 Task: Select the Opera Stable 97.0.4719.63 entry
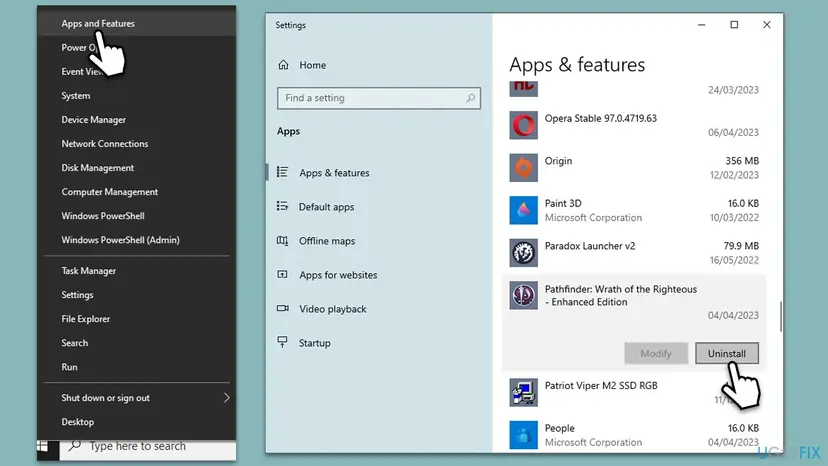pos(634,125)
